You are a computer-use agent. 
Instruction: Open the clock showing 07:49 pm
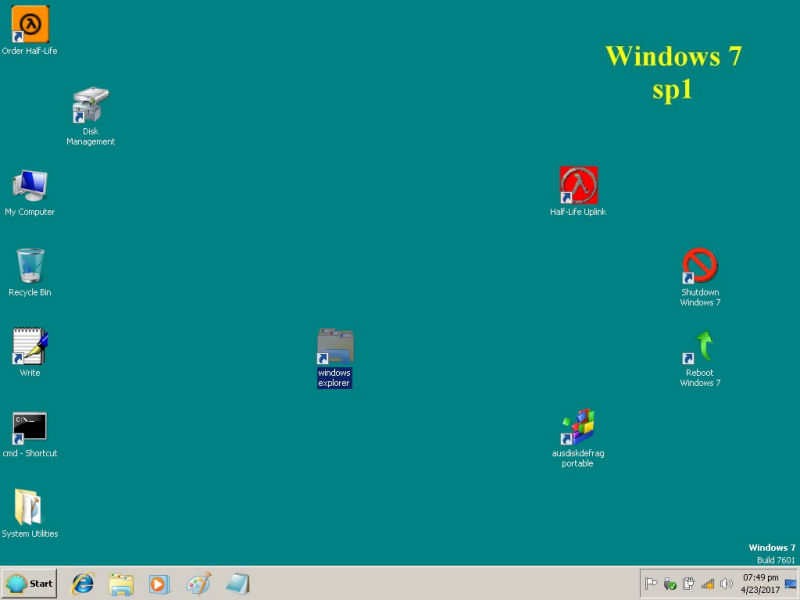tap(760, 583)
